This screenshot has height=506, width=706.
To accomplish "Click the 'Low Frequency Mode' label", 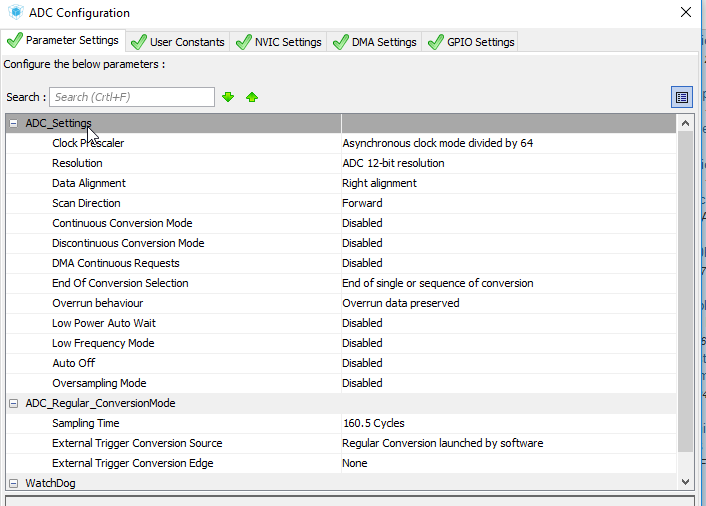I will pyautogui.click(x=103, y=343).
